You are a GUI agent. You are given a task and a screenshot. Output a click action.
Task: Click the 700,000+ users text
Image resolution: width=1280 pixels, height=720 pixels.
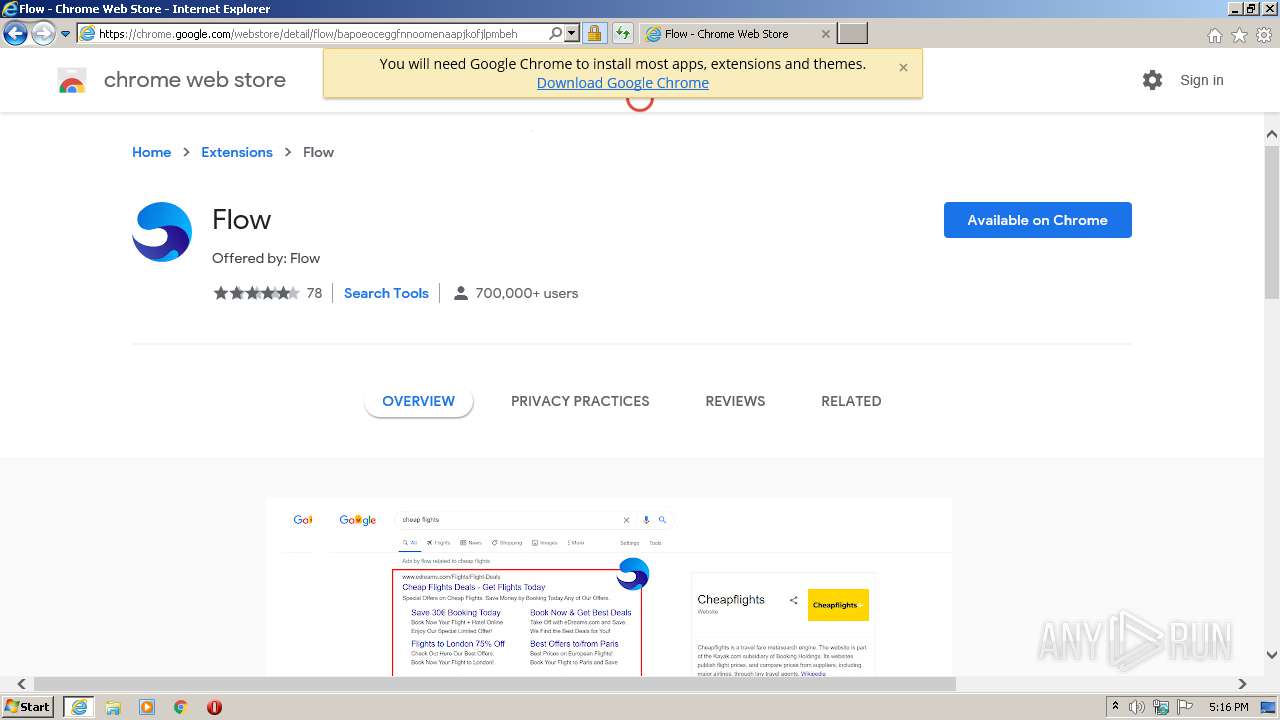527,293
